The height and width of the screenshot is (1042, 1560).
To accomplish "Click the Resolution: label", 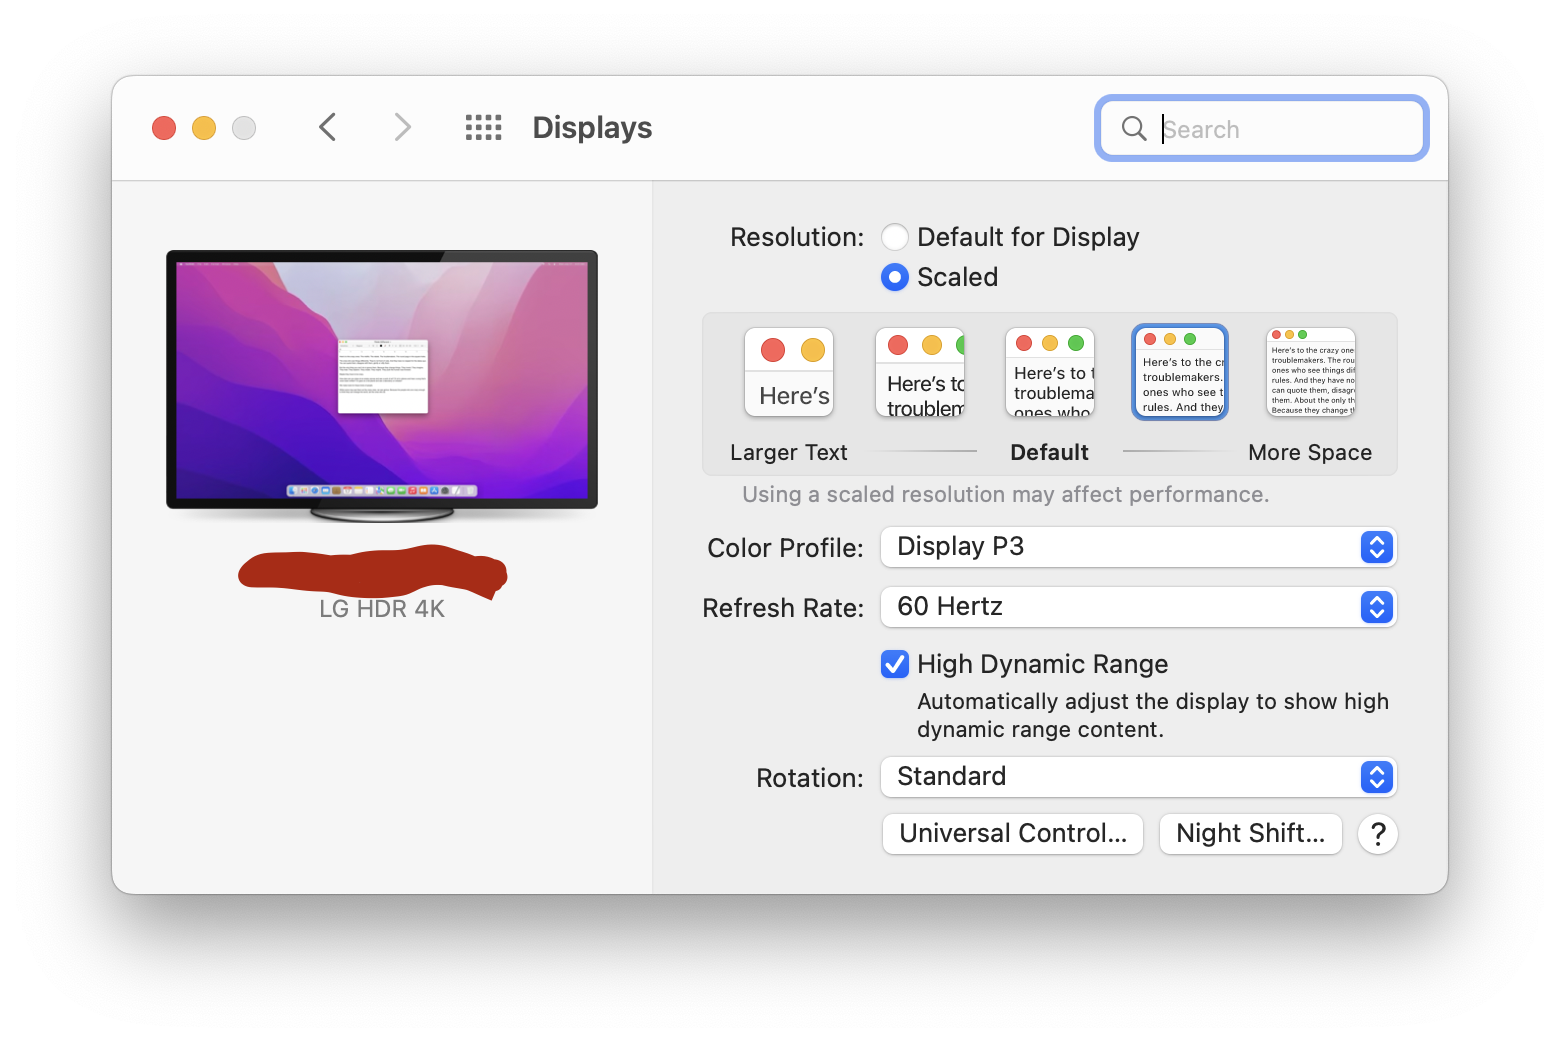I will click(x=797, y=237).
